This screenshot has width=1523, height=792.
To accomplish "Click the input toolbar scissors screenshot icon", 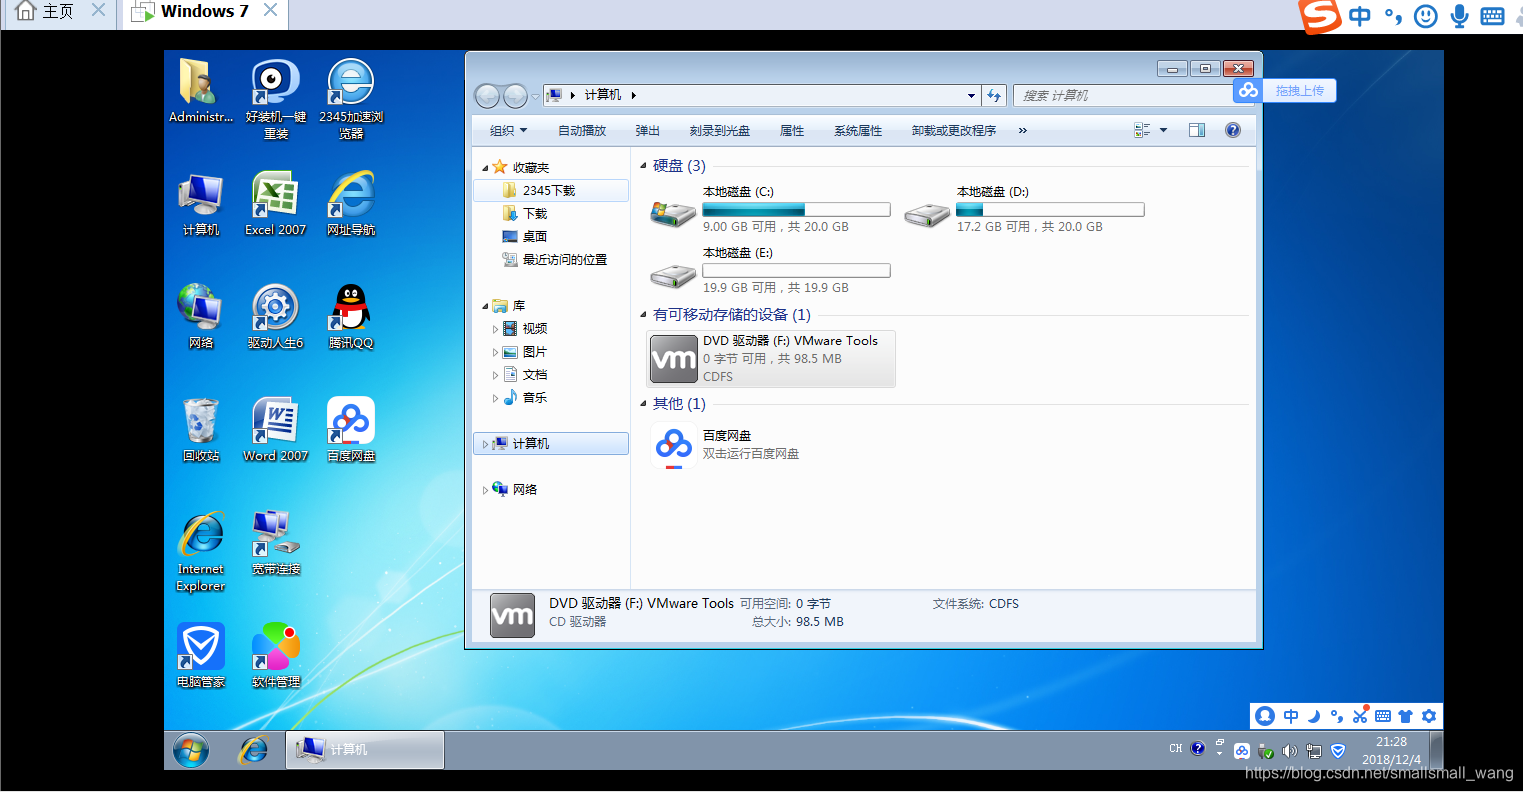I will [1360, 716].
